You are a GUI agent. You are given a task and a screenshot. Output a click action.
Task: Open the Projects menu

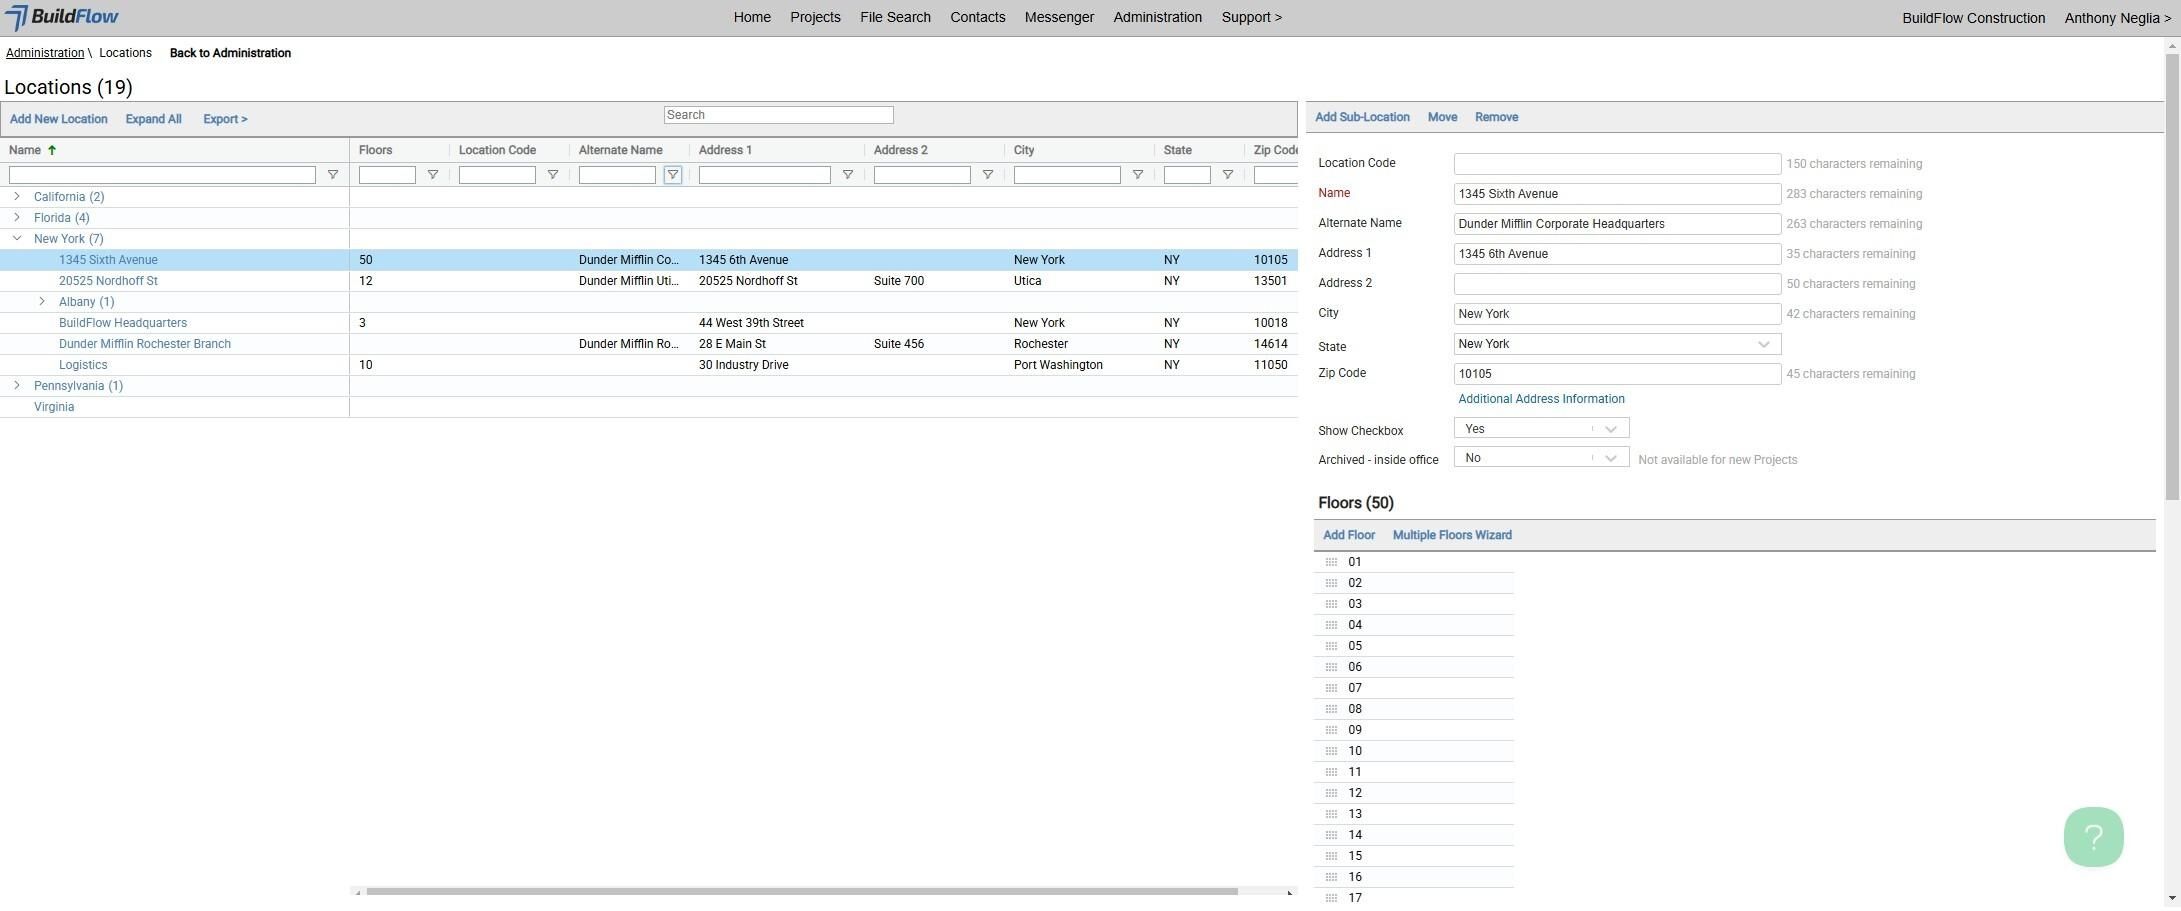pyautogui.click(x=815, y=17)
